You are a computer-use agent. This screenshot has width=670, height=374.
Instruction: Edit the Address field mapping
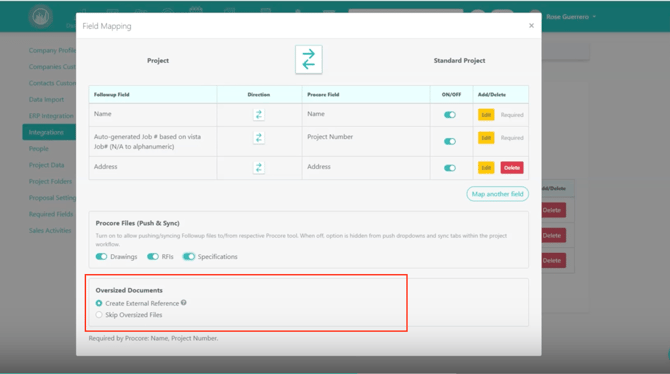tap(486, 168)
